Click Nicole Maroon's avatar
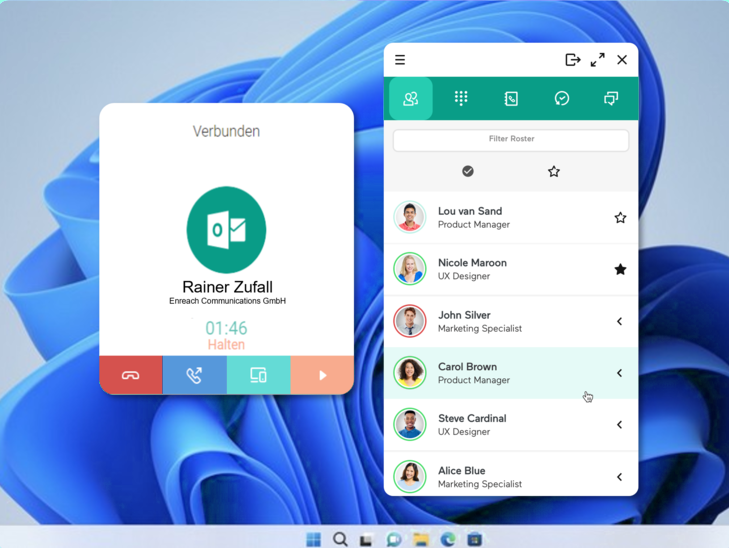729x548 pixels. tap(410, 269)
